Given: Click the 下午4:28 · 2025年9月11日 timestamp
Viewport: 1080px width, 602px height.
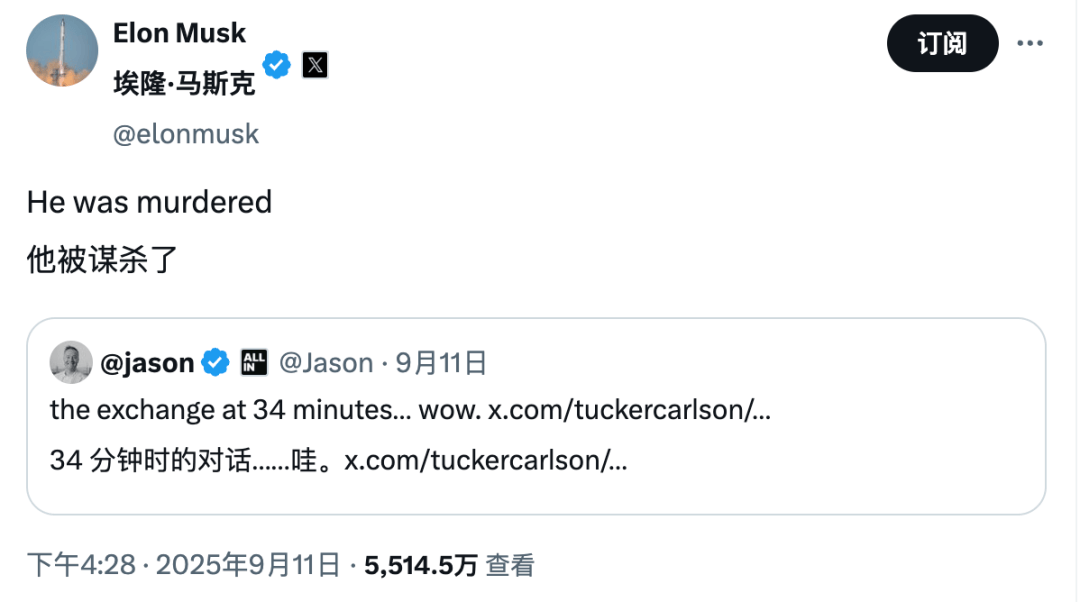Looking at the screenshot, I should (183, 565).
